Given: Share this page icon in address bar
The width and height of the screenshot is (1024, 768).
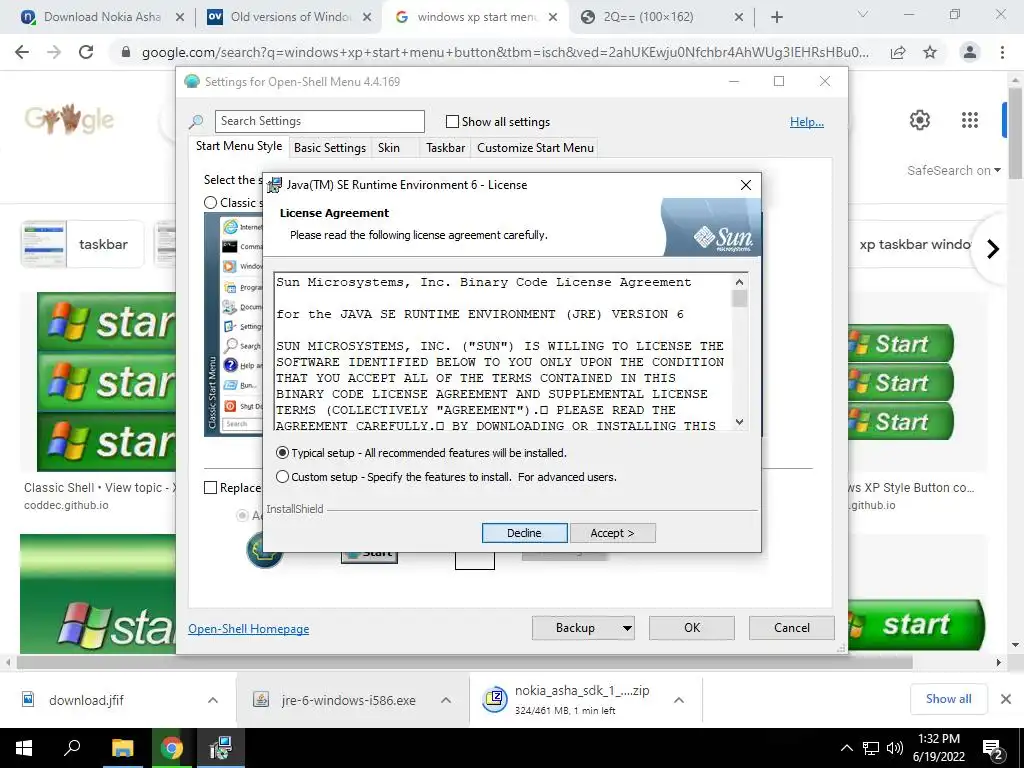Looking at the screenshot, I should point(898,52).
